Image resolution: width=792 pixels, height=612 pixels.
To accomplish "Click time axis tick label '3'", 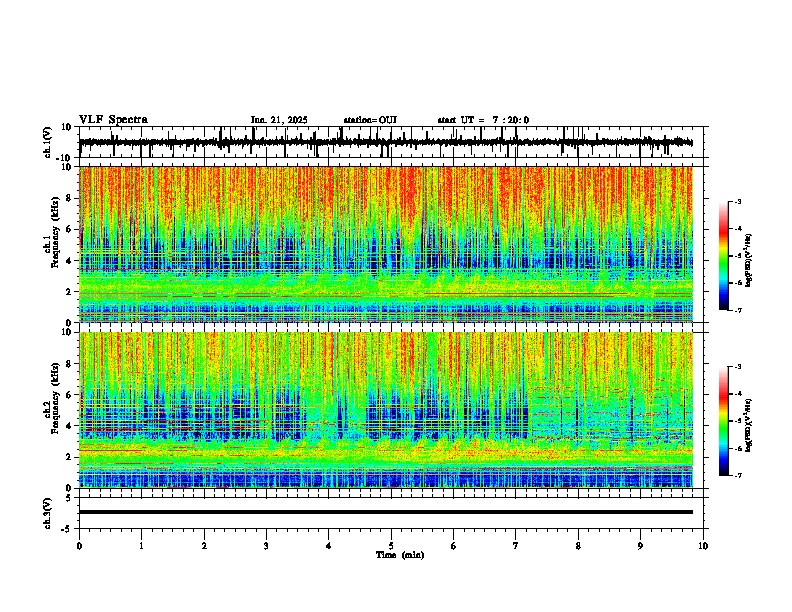I will (266, 546).
